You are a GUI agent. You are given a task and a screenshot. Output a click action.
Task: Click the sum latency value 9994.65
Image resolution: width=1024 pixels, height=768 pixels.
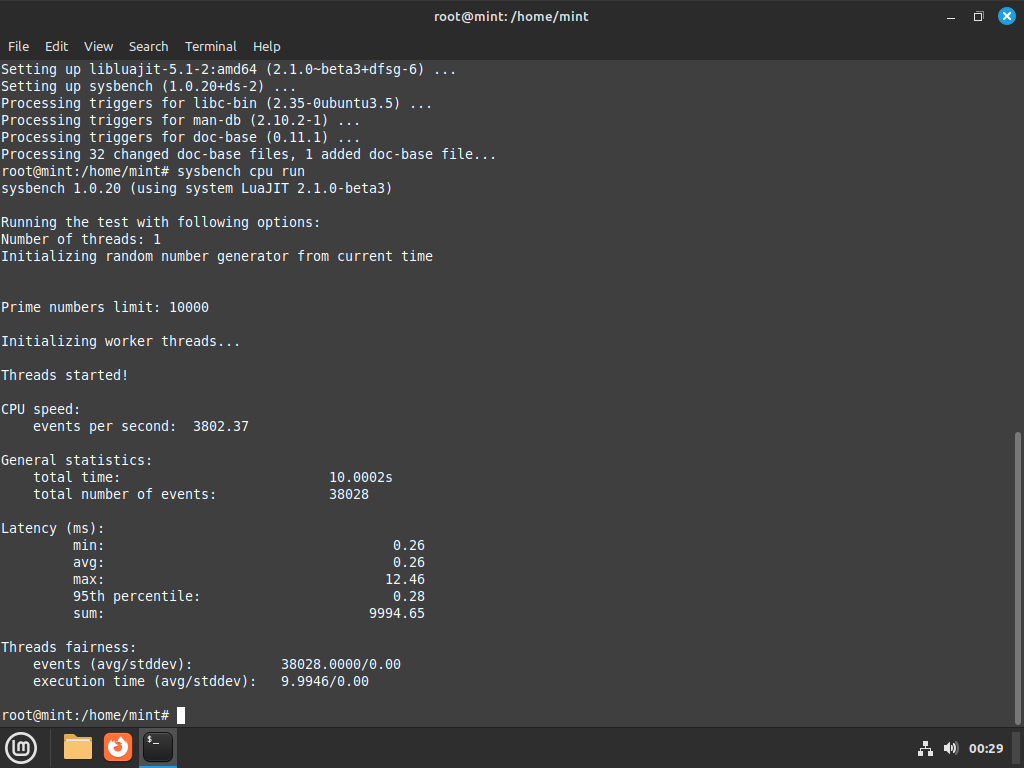click(397, 613)
